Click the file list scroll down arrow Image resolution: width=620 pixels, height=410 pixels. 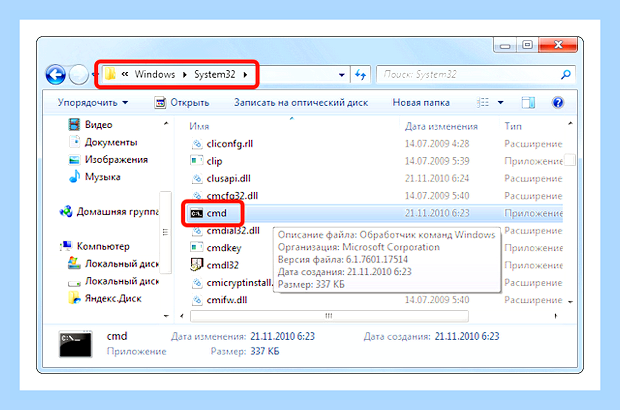click(571, 302)
